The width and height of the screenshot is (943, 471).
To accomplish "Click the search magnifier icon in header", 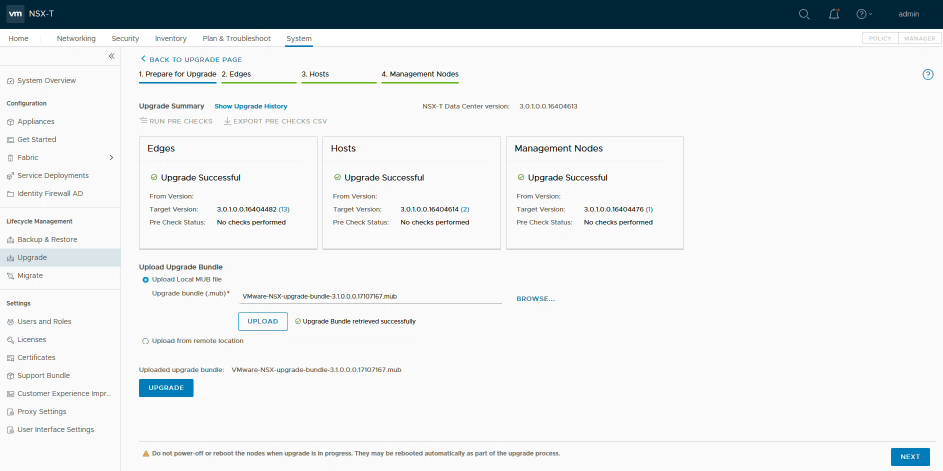I will click(x=804, y=14).
